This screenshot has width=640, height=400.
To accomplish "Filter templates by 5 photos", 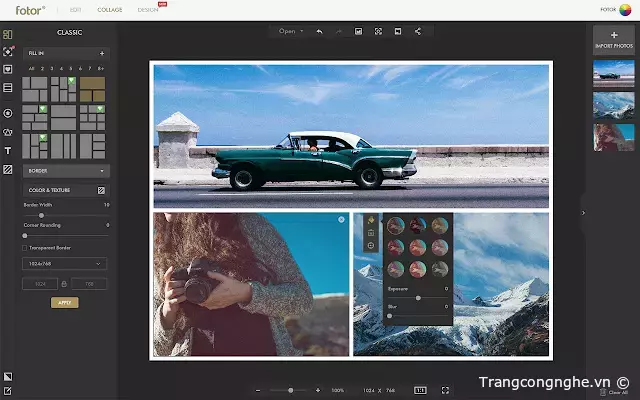I will coord(71,69).
